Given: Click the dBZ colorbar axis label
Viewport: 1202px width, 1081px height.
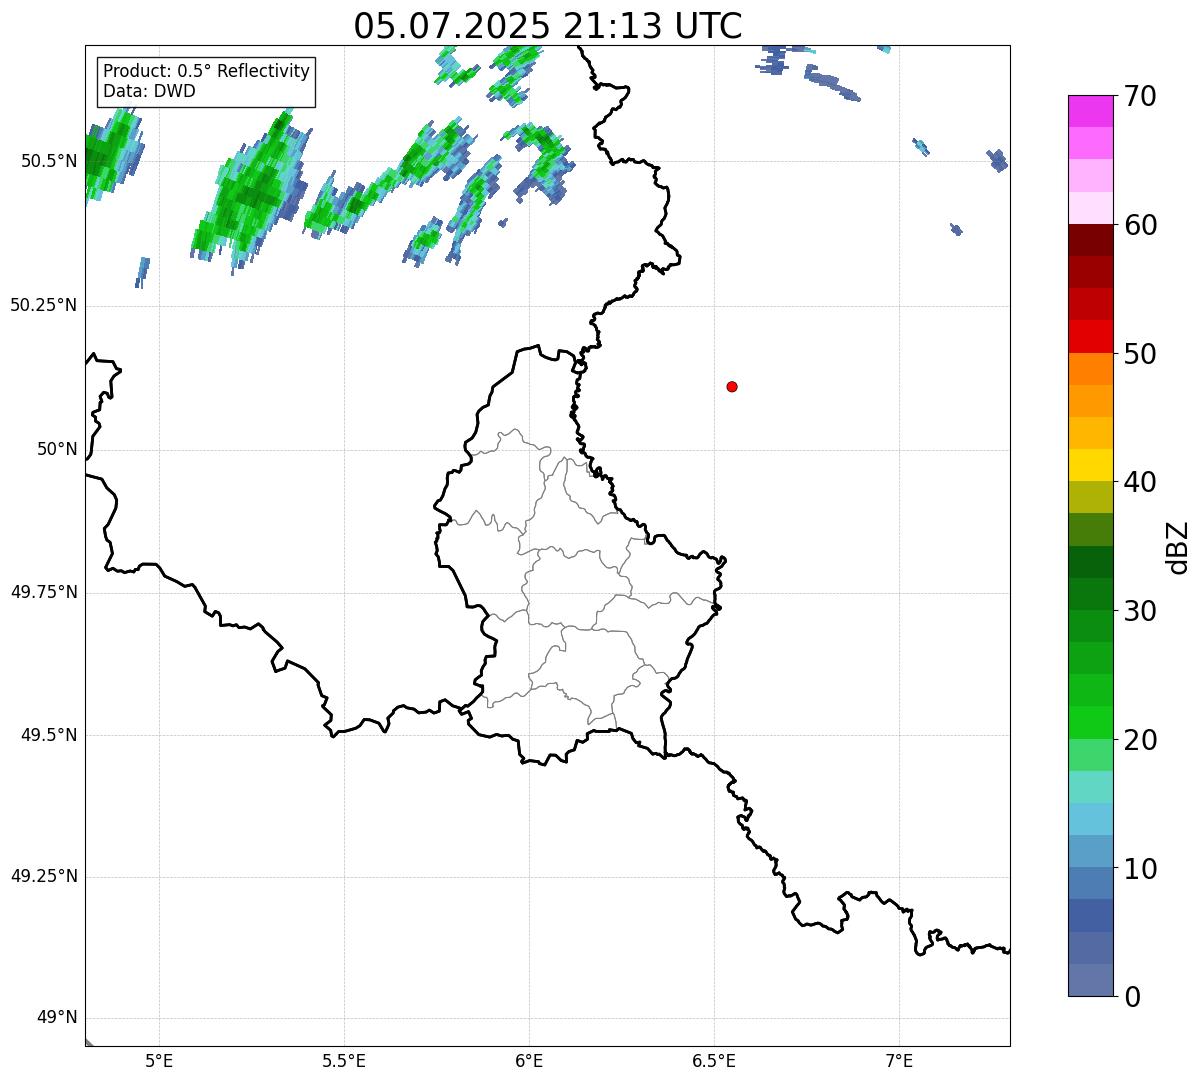Looking at the screenshot, I should [x=1179, y=547].
